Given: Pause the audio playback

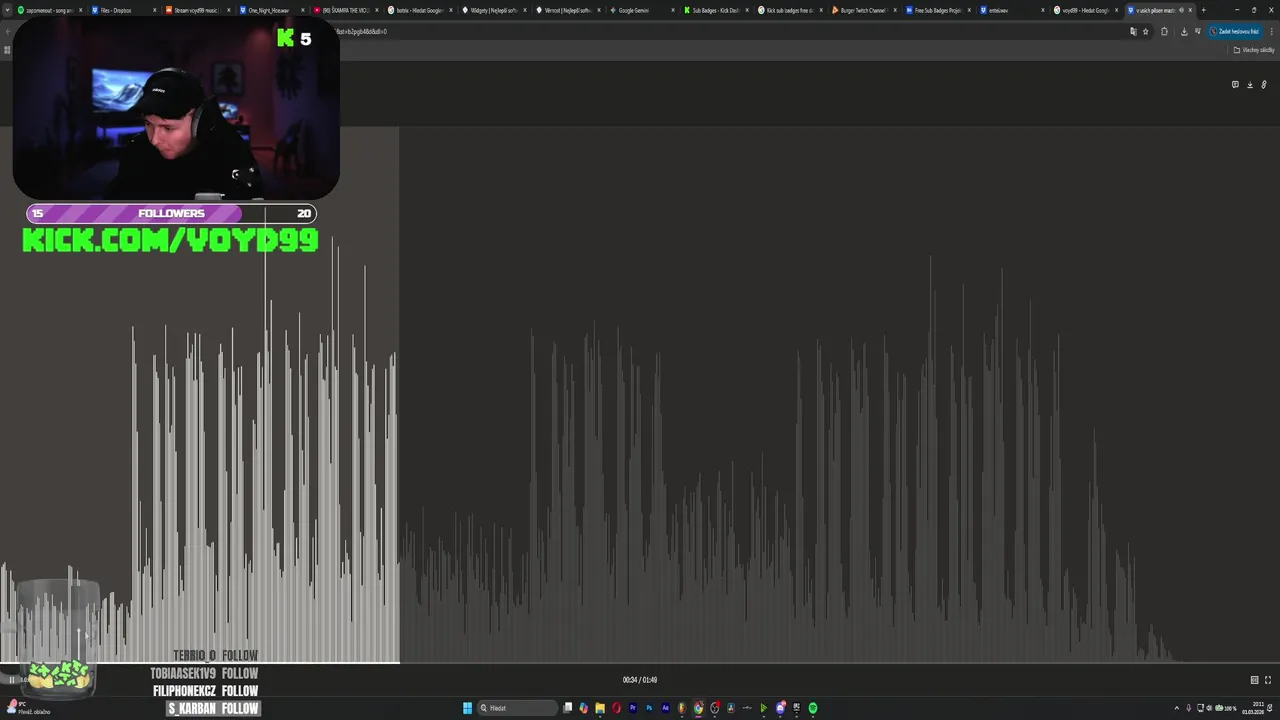Looking at the screenshot, I should 12,680.
